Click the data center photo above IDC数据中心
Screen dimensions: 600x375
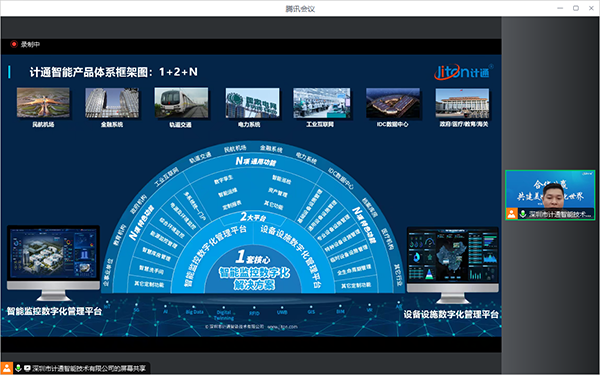[393, 103]
